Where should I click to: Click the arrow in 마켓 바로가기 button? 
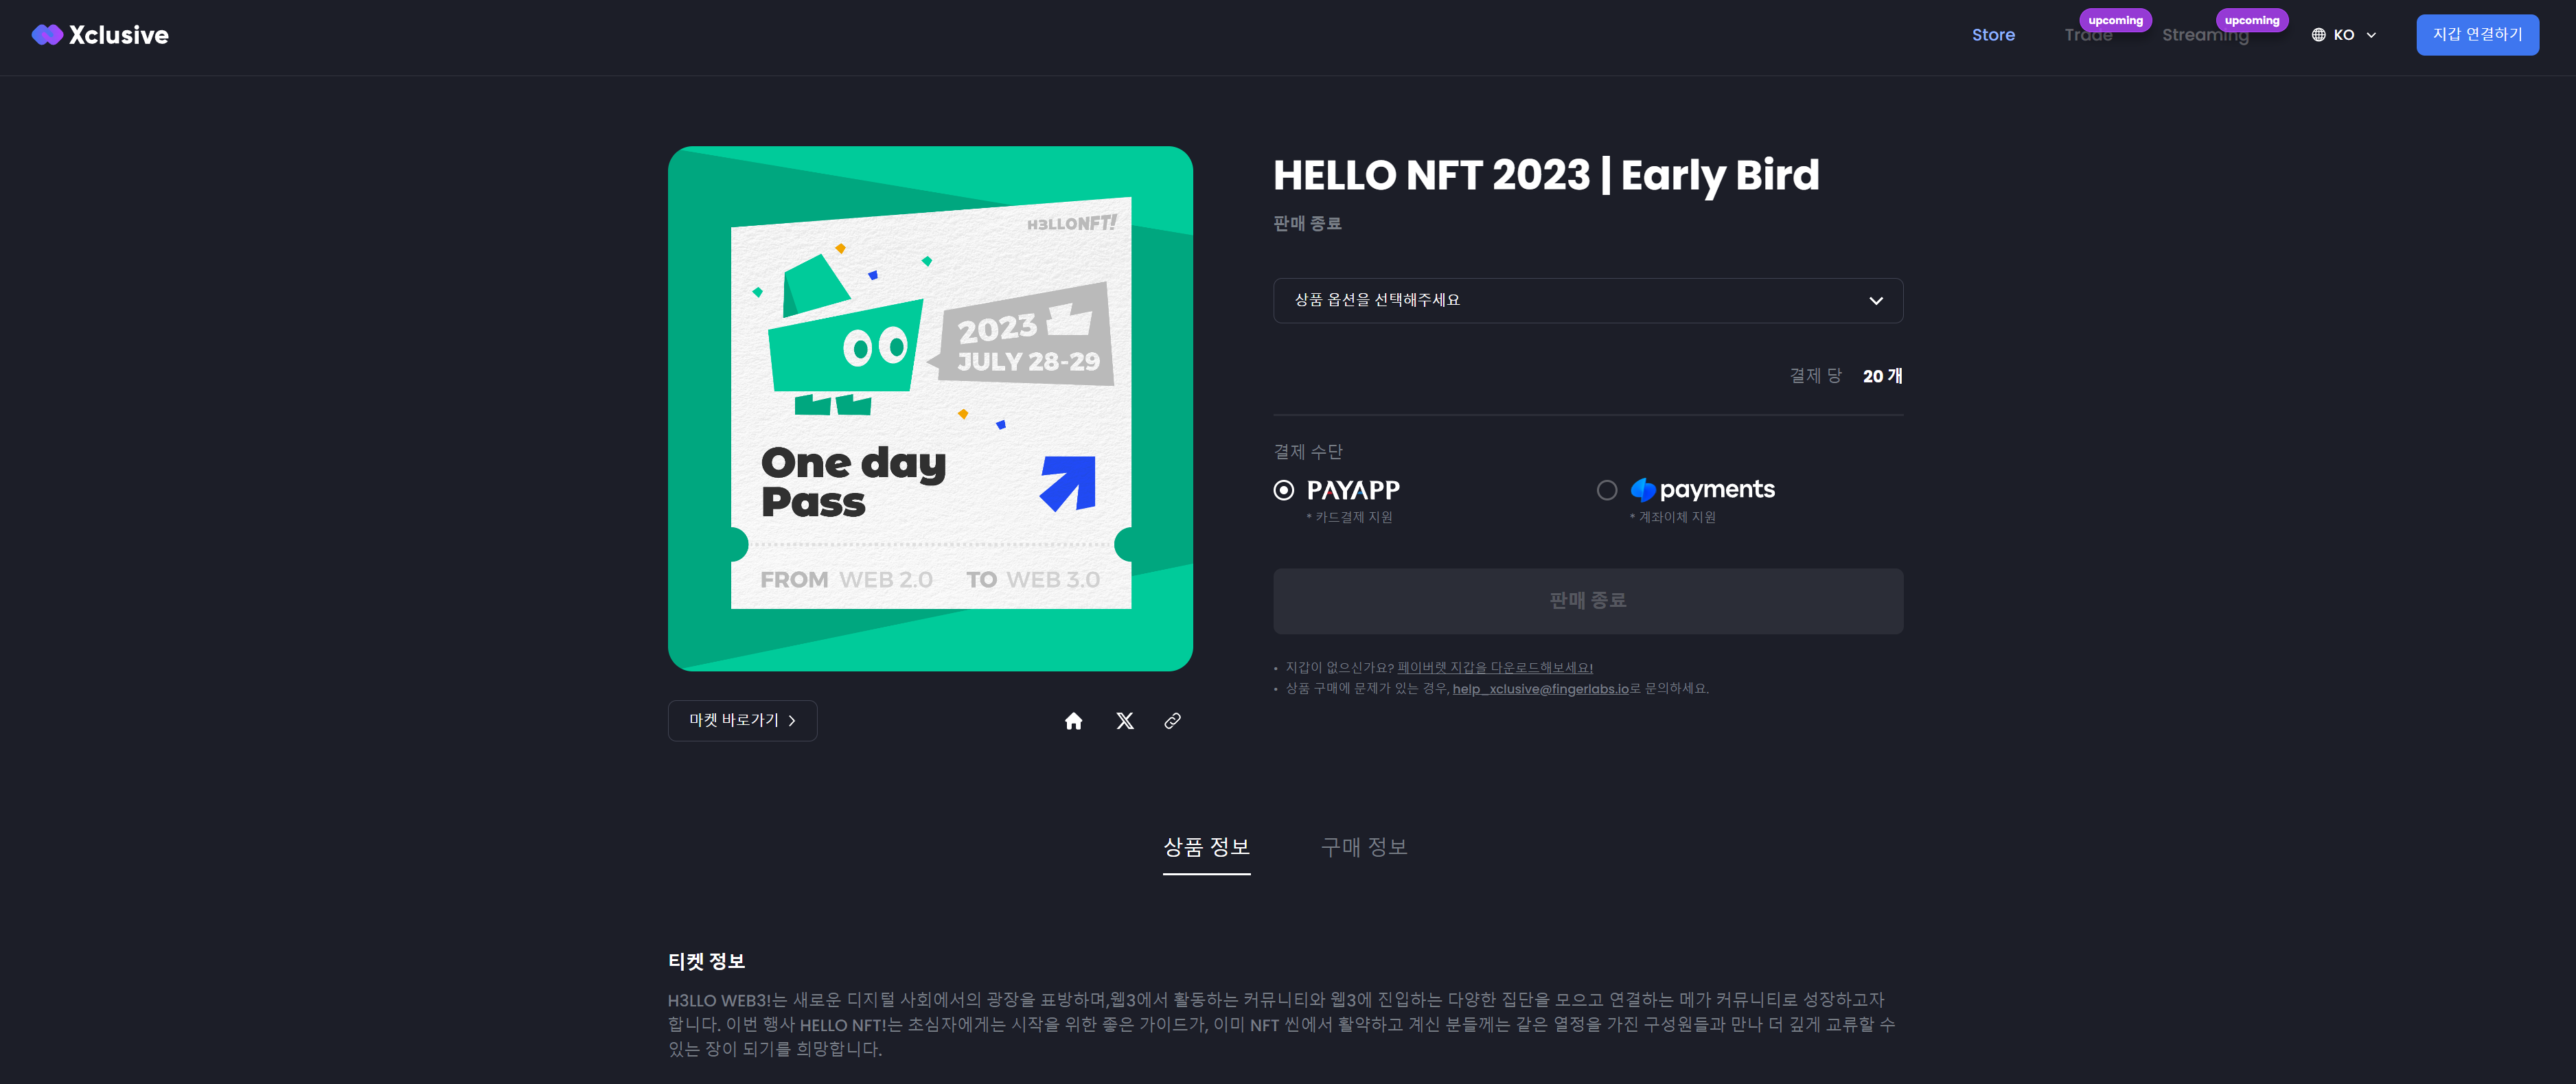[x=792, y=721]
